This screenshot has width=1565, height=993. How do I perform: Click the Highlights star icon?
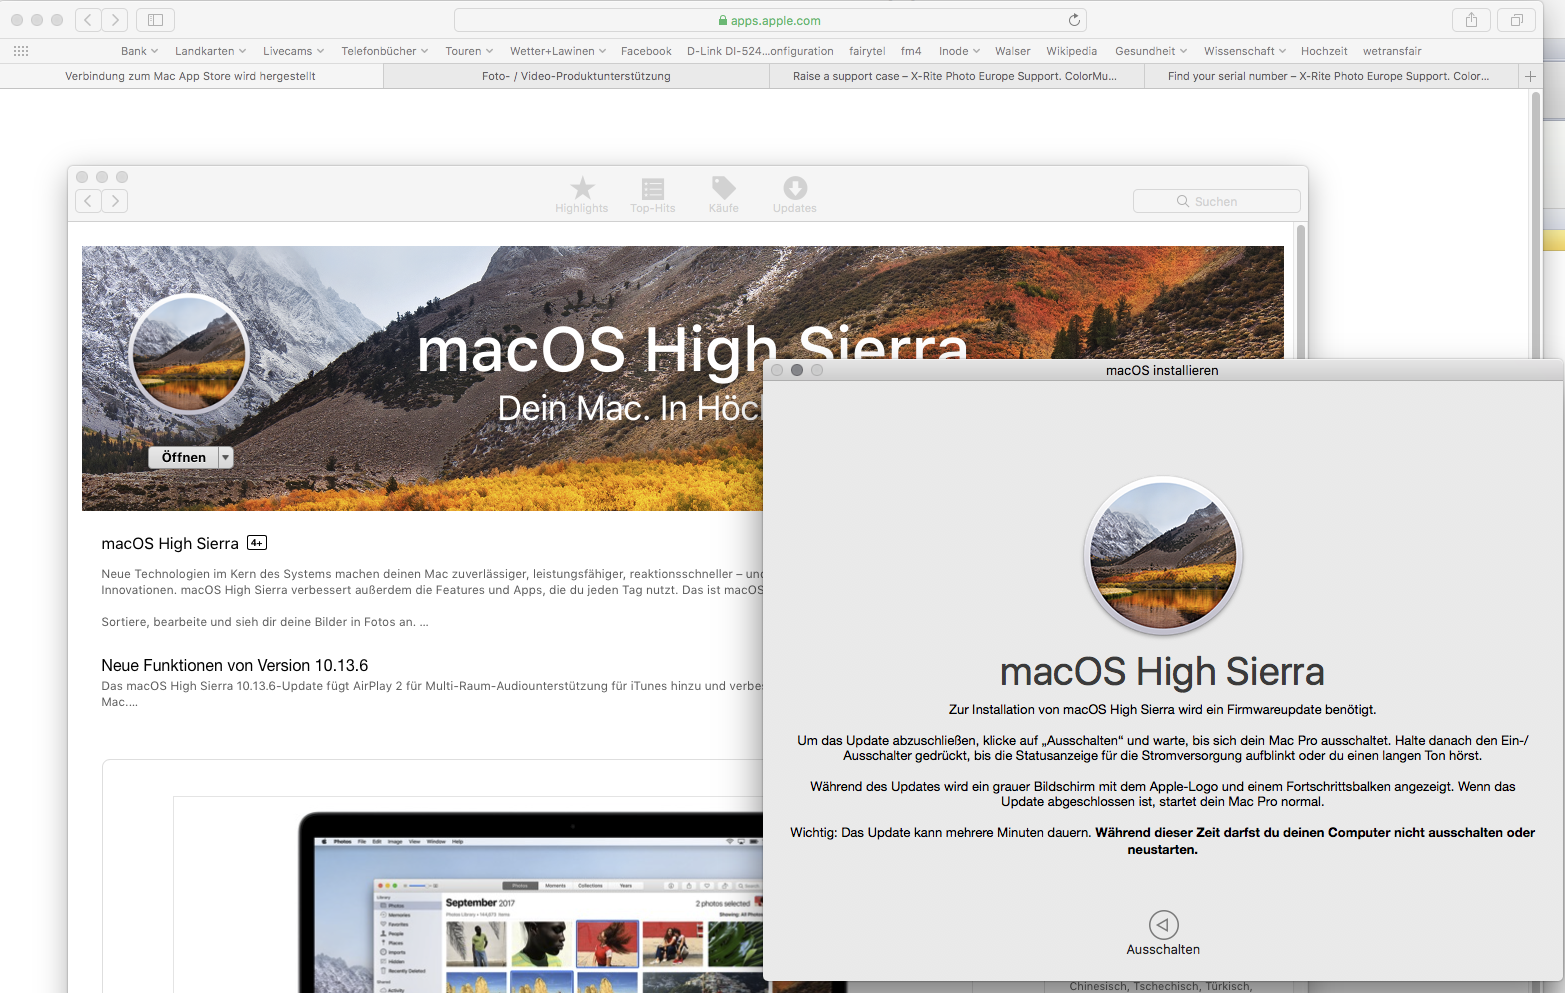pos(582,188)
